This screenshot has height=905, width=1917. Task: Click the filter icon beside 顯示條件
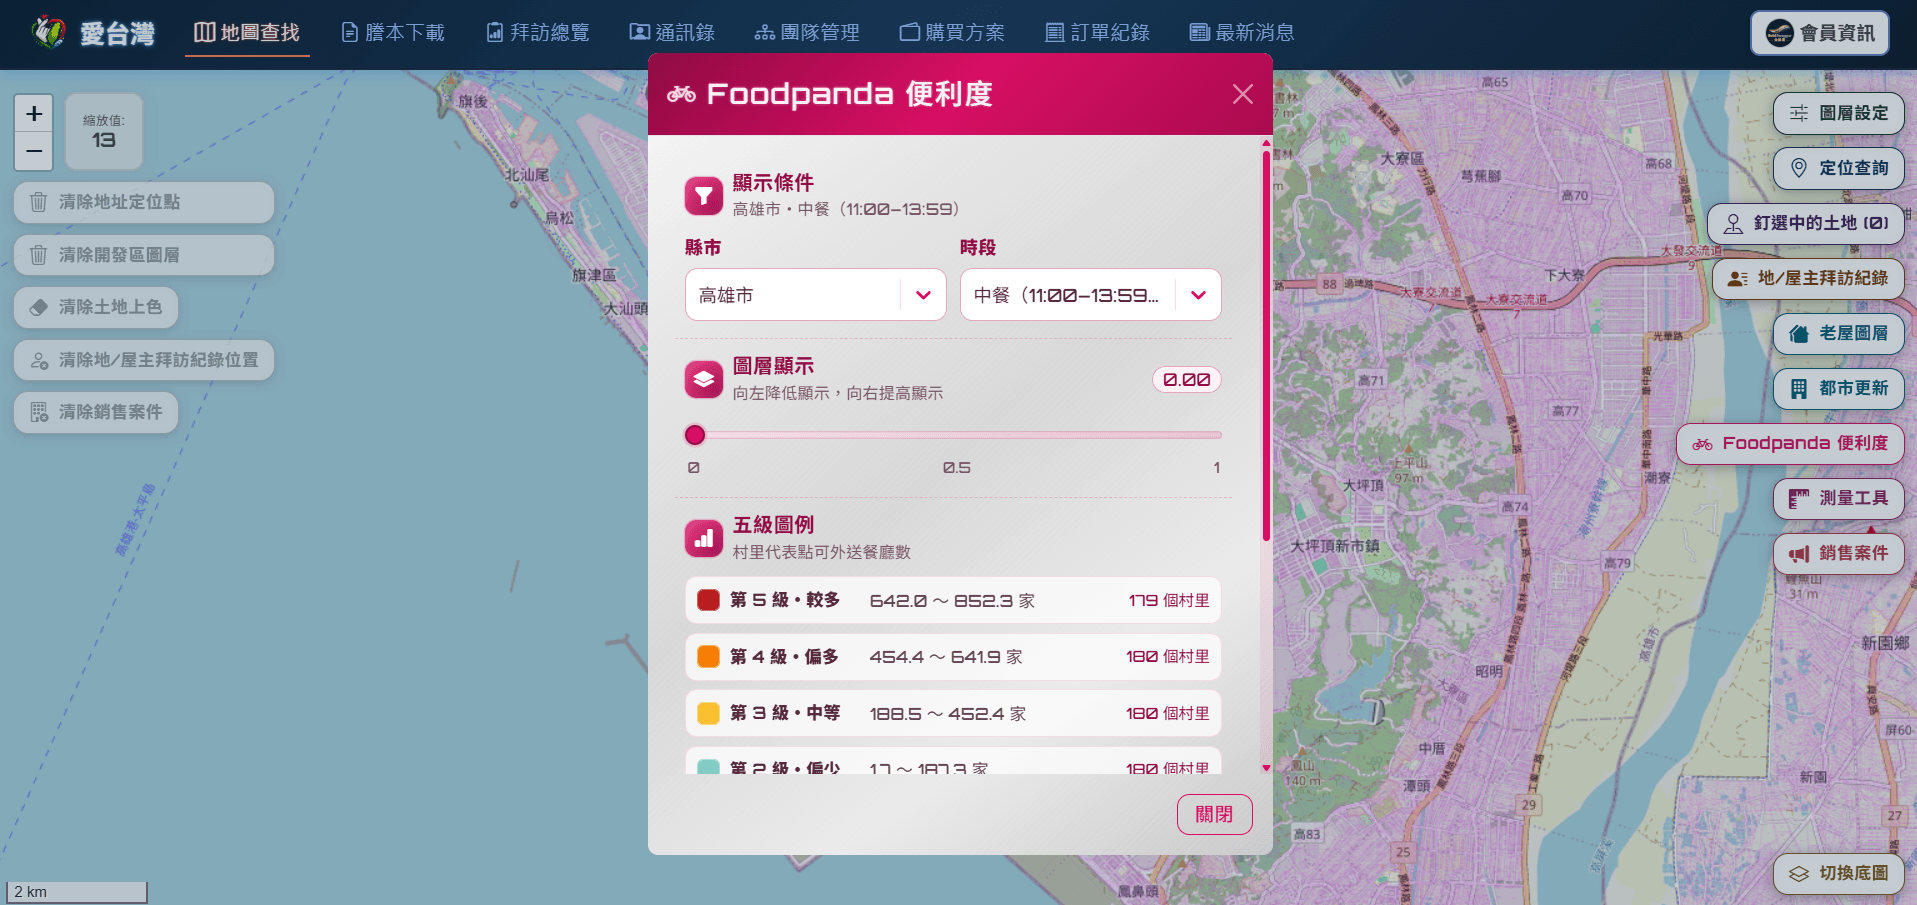[x=704, y=196]
